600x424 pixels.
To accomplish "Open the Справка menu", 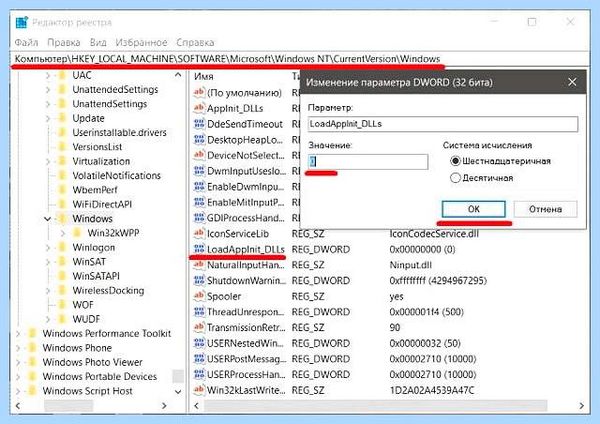I will 195,42.
